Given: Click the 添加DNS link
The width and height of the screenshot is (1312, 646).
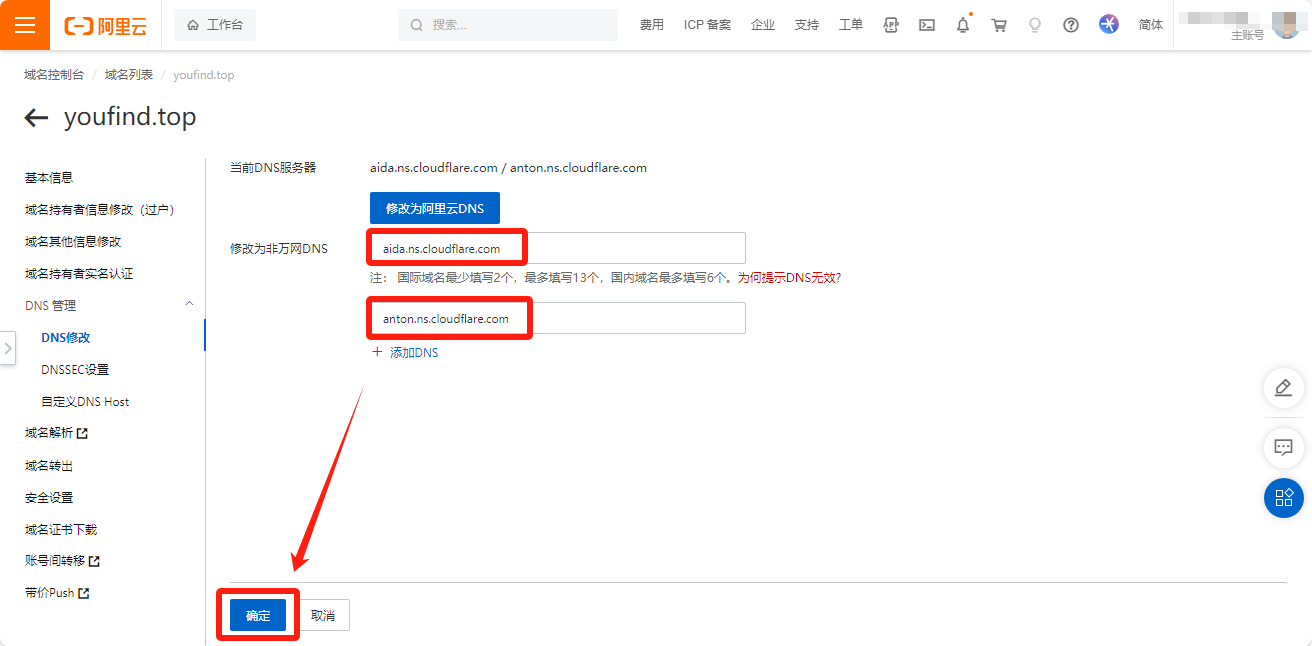Looking at the screenshot, I should click(x=405, y=353).
